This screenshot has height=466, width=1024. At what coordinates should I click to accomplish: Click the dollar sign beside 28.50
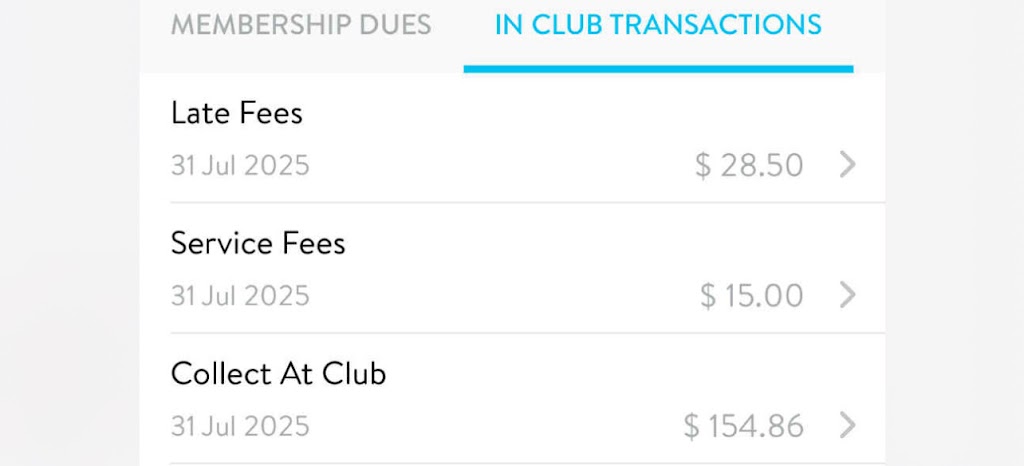(x=703, y=165)
